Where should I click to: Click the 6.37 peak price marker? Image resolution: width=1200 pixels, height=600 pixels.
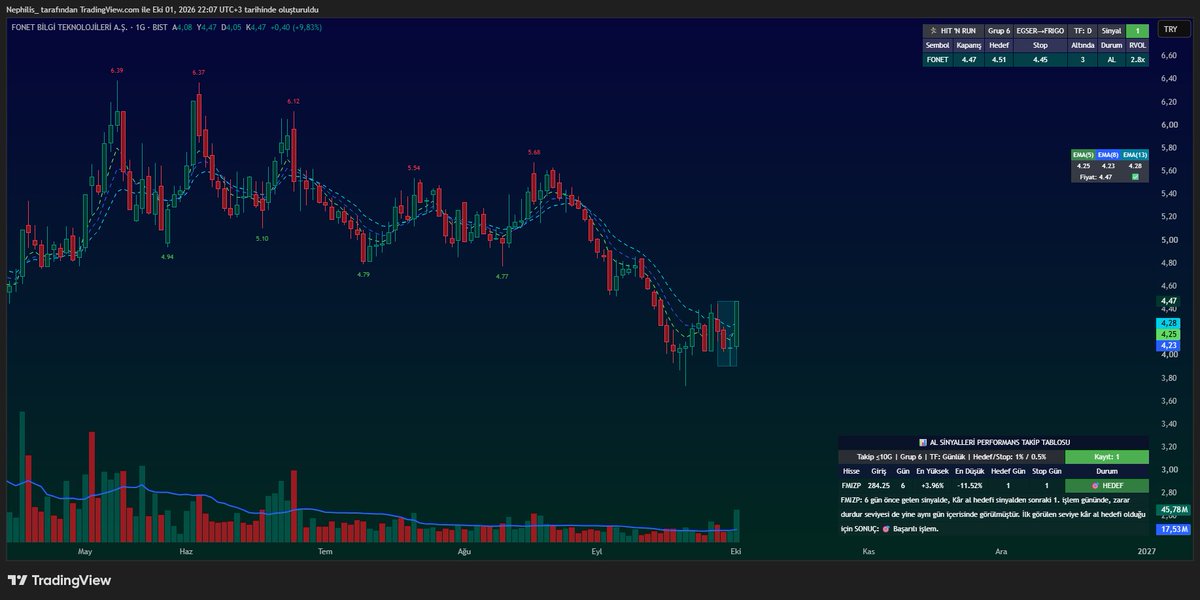pyautogui.click(x=198, y=73)
